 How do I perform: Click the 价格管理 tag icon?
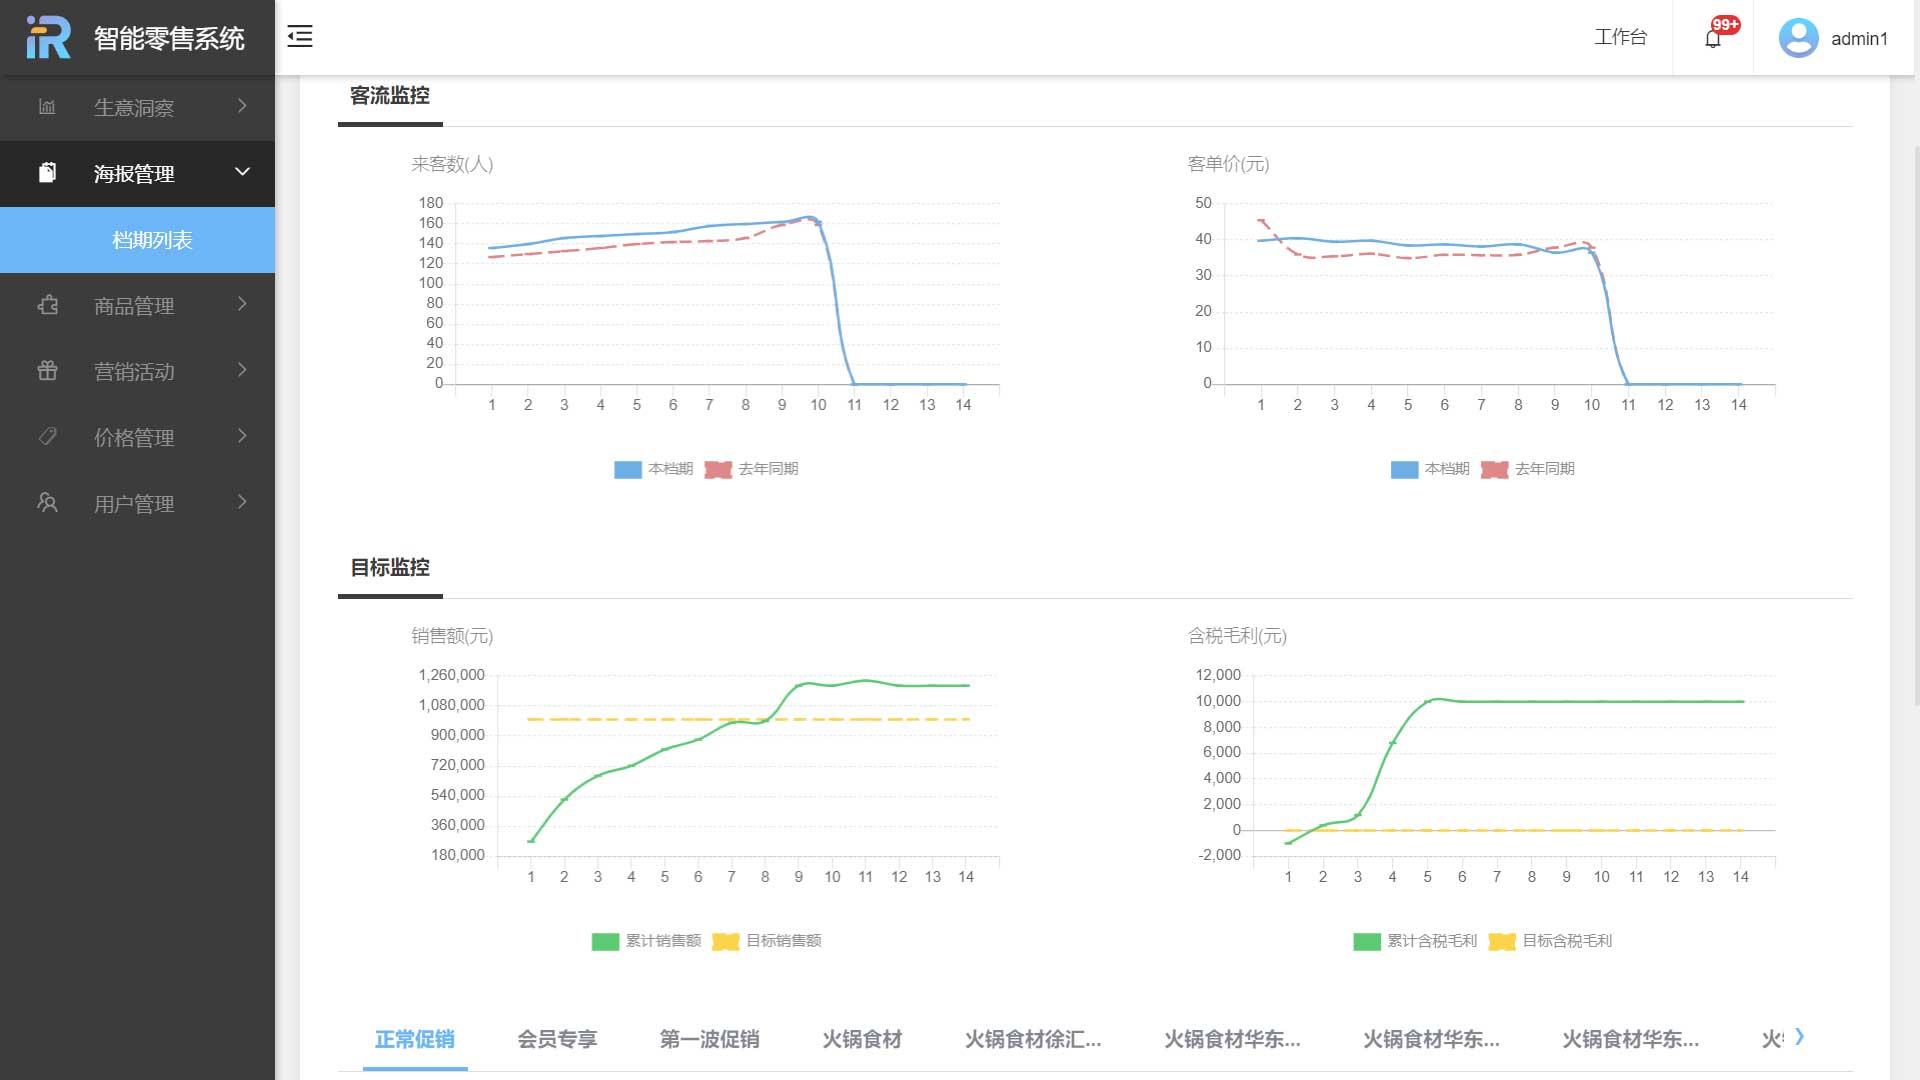point(47,437)
